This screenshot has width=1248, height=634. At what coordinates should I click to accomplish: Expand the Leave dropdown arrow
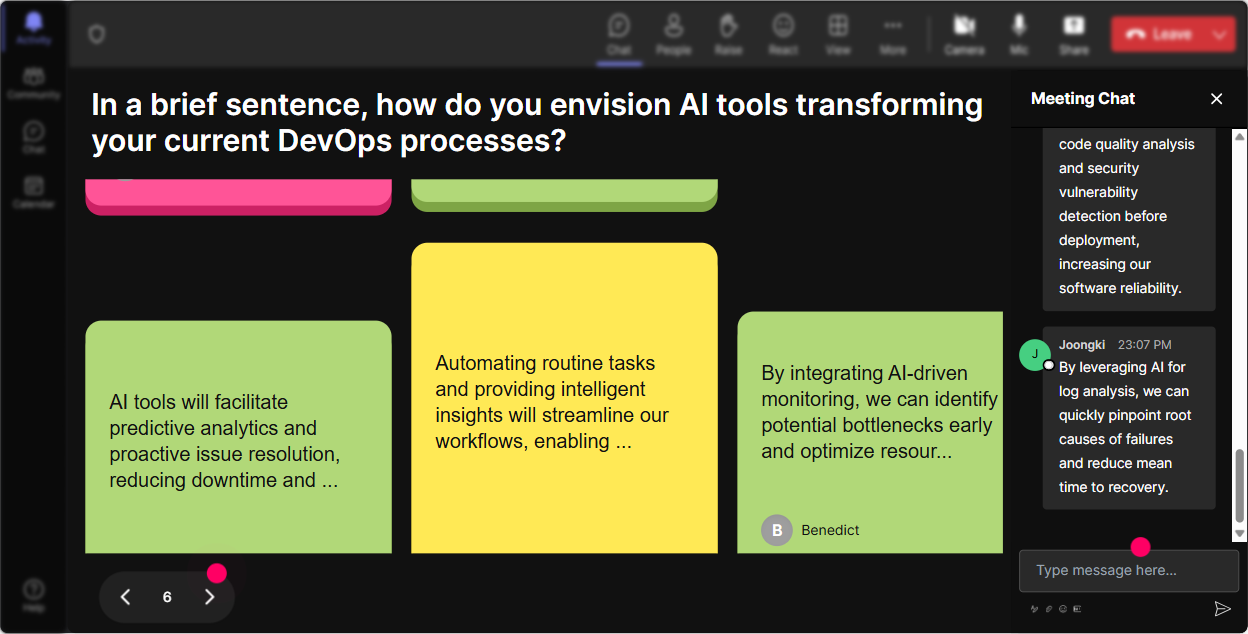point(1220,34)
